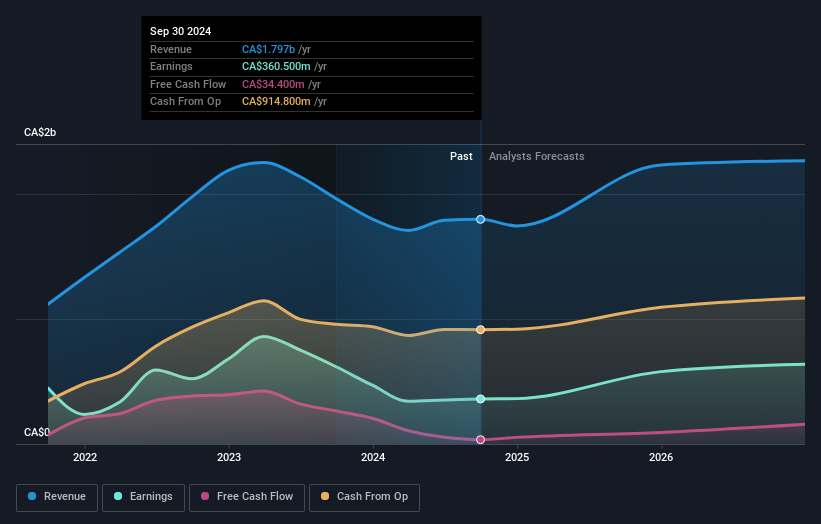Screen dimensions: 821x524
Task: Click the Revenue value CA$1.797b in tooltip
Action: [268, 49]
